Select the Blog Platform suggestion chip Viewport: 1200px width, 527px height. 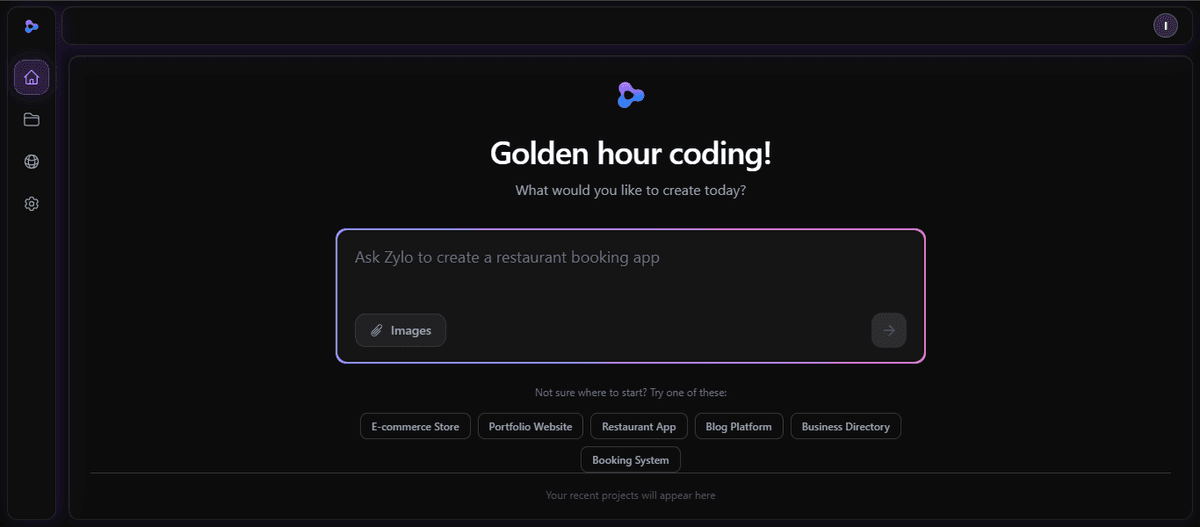point(738,427)
